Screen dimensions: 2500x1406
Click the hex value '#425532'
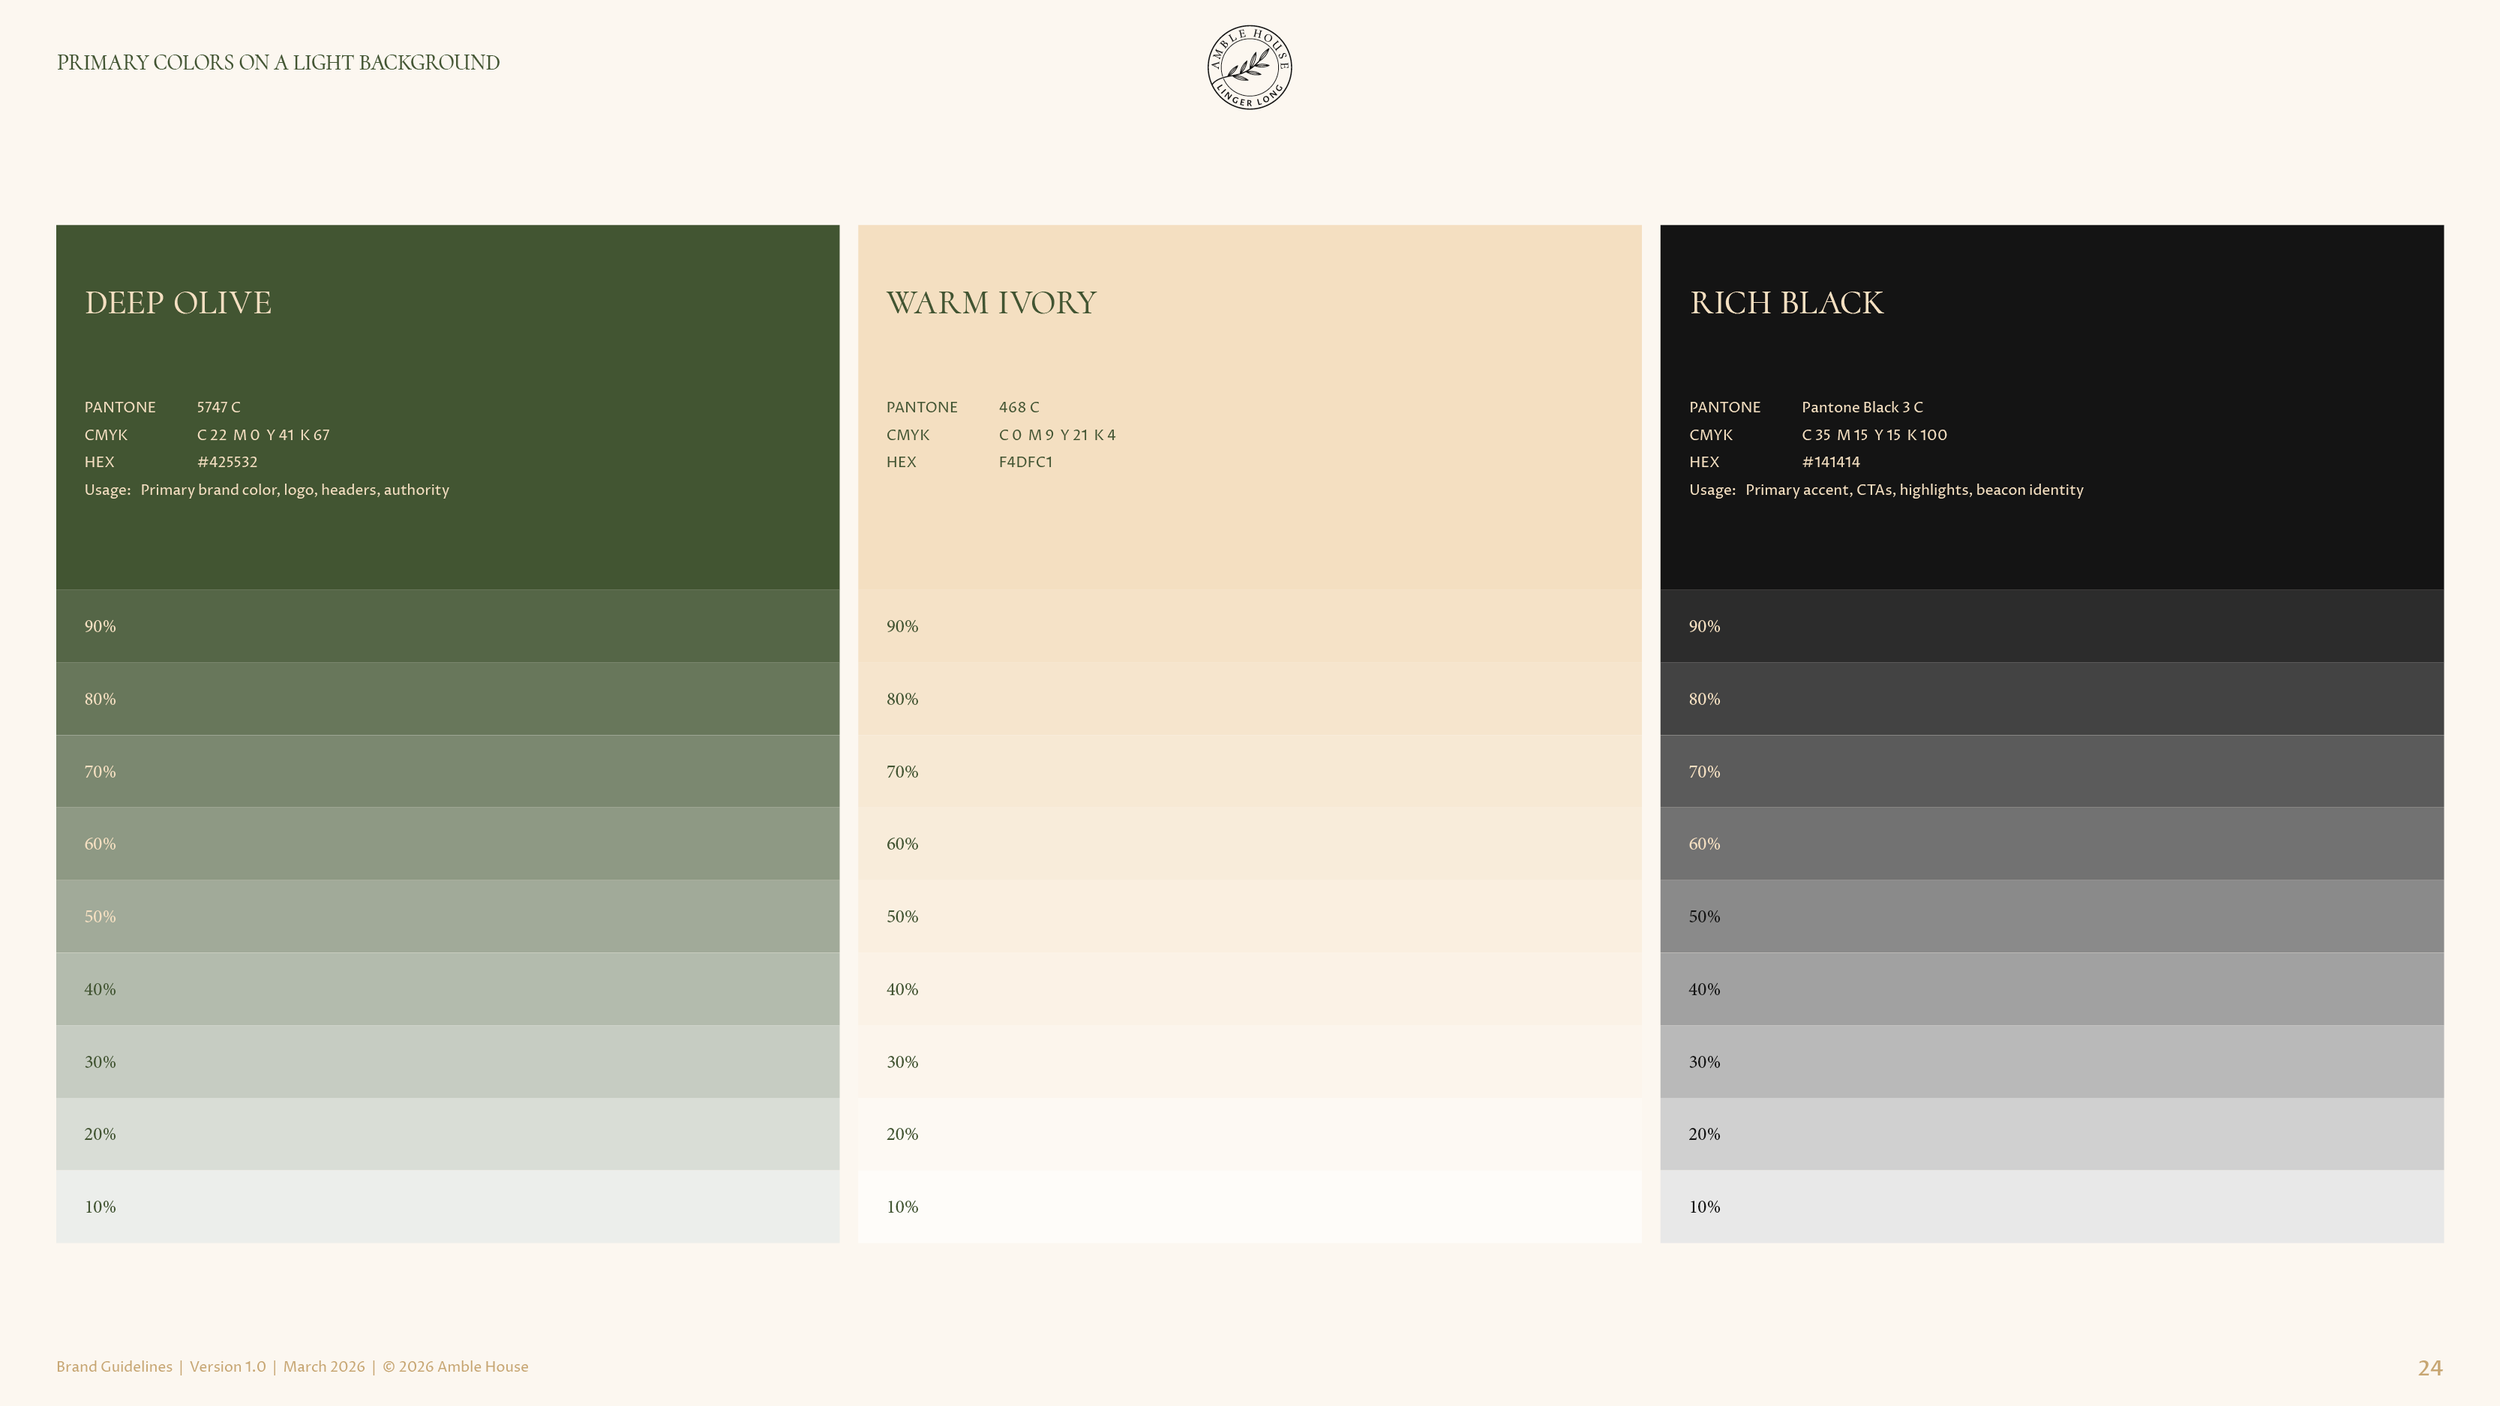point(227,462)
